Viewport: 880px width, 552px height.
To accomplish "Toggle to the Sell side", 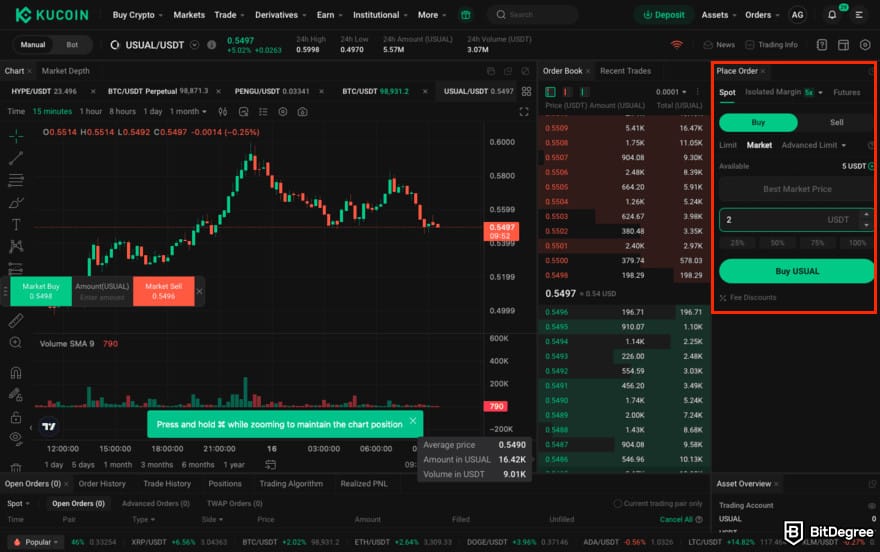I will click(x=836, y=122).
